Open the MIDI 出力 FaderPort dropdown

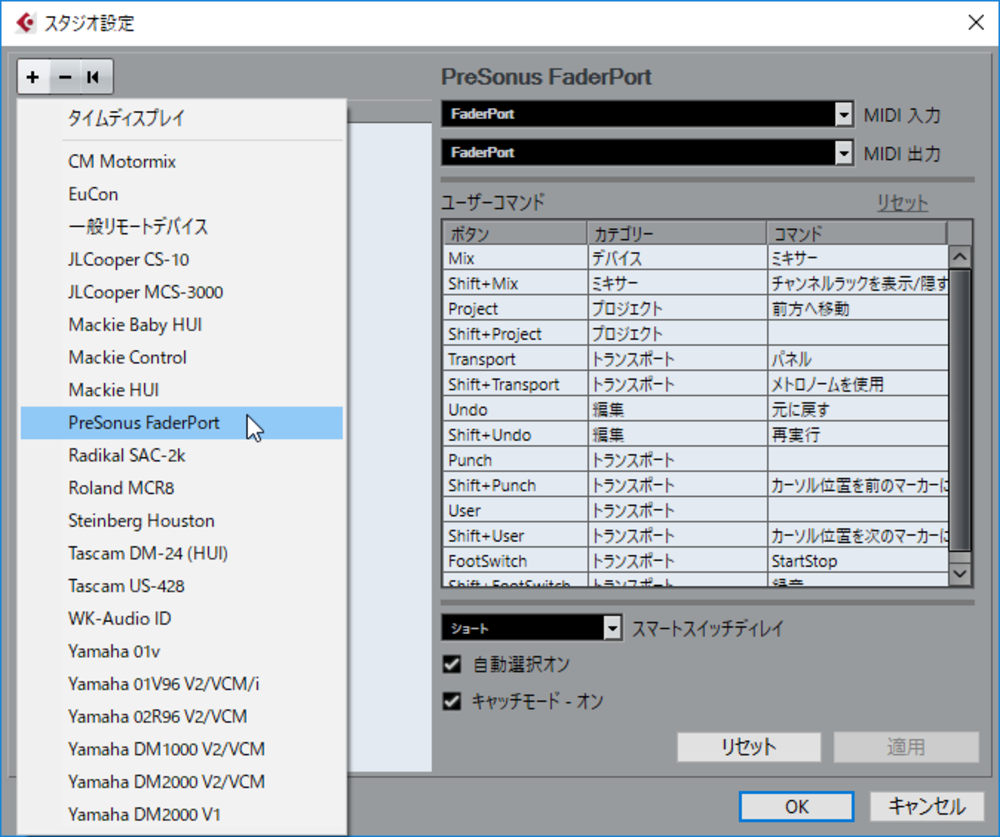(647, 152)
